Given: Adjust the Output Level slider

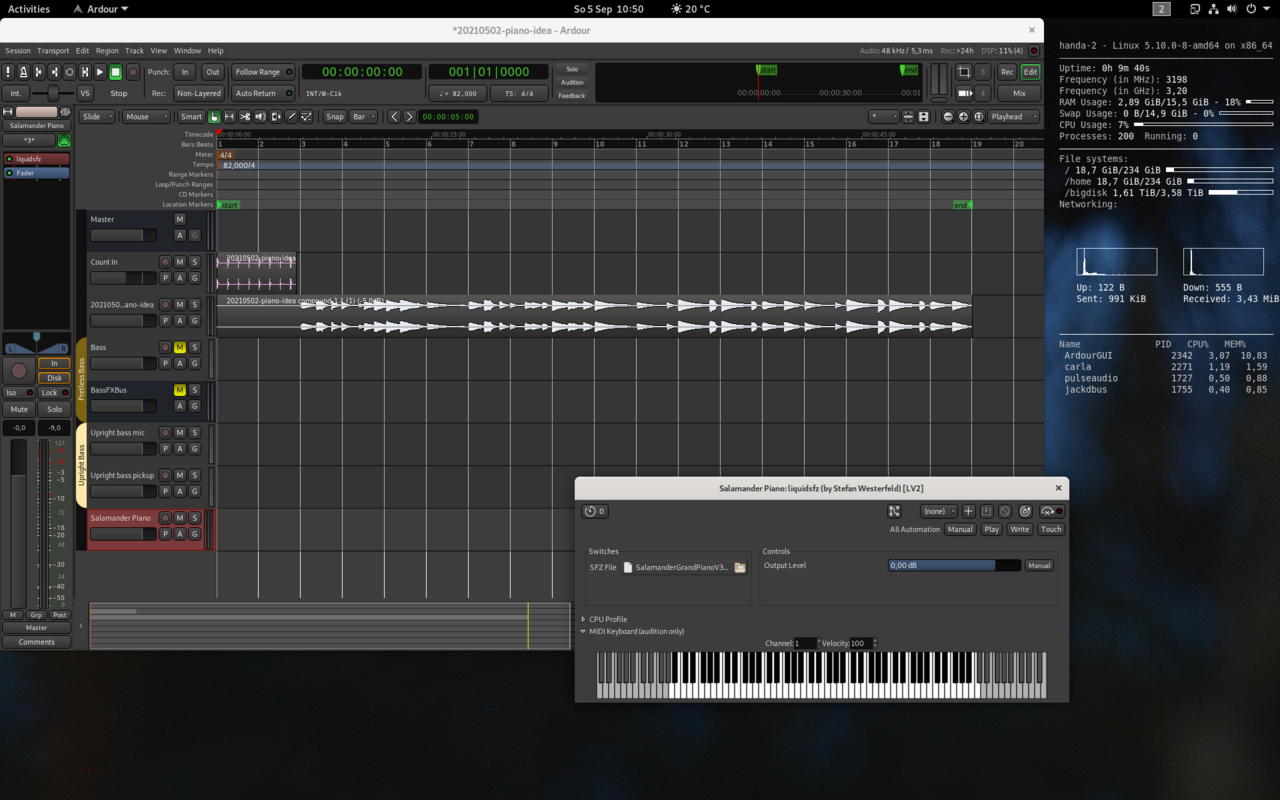Looking at the screenshot, I should (x=954, y=566).
